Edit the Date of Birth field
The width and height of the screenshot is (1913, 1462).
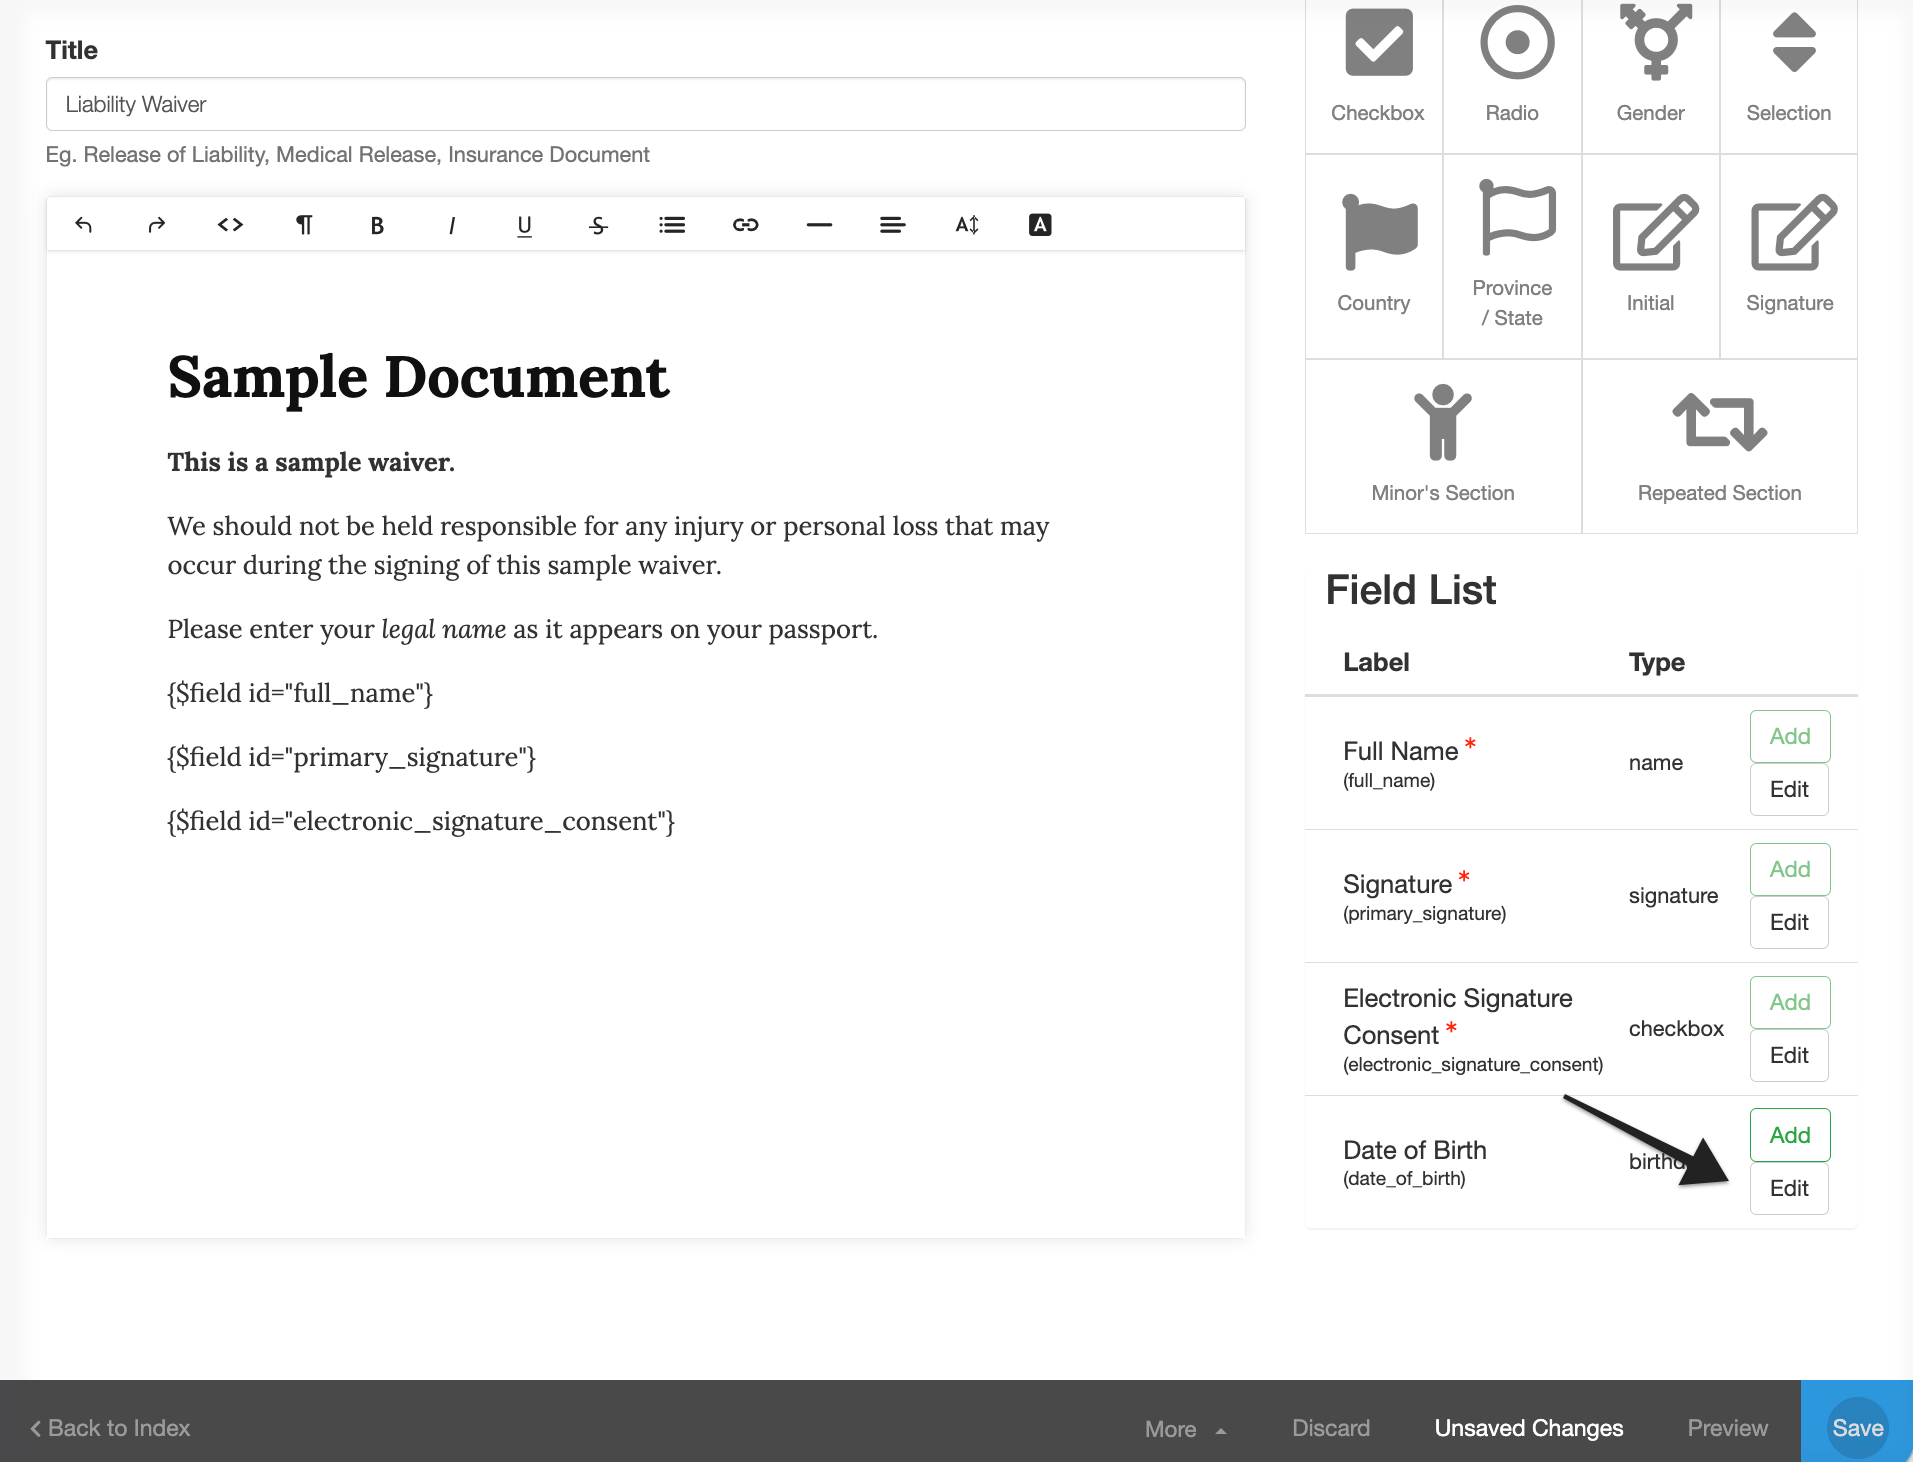1789,1188
